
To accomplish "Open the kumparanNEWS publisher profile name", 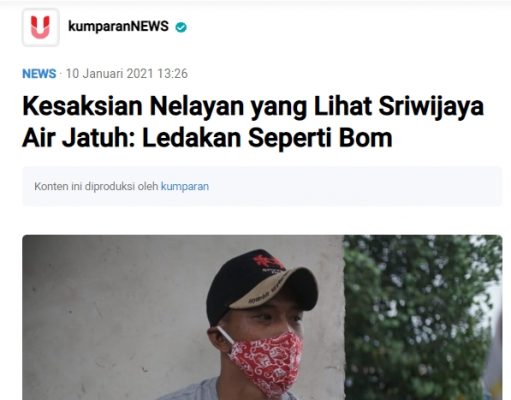I will click(x=118, y=26).
